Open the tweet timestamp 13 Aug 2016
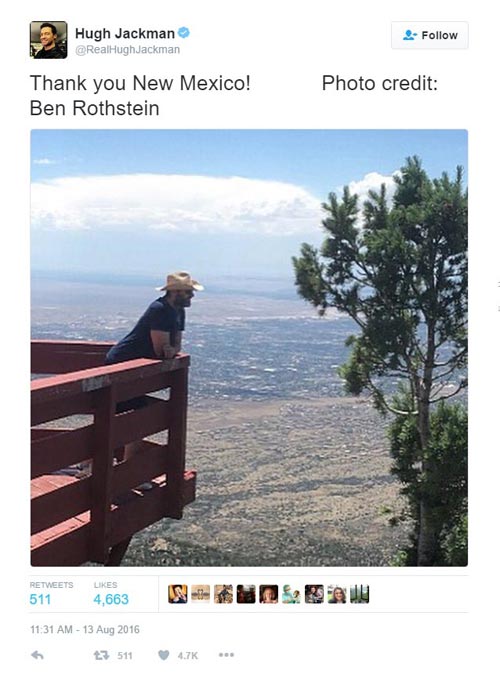This screenshot has width=500, height=685. 85,630
